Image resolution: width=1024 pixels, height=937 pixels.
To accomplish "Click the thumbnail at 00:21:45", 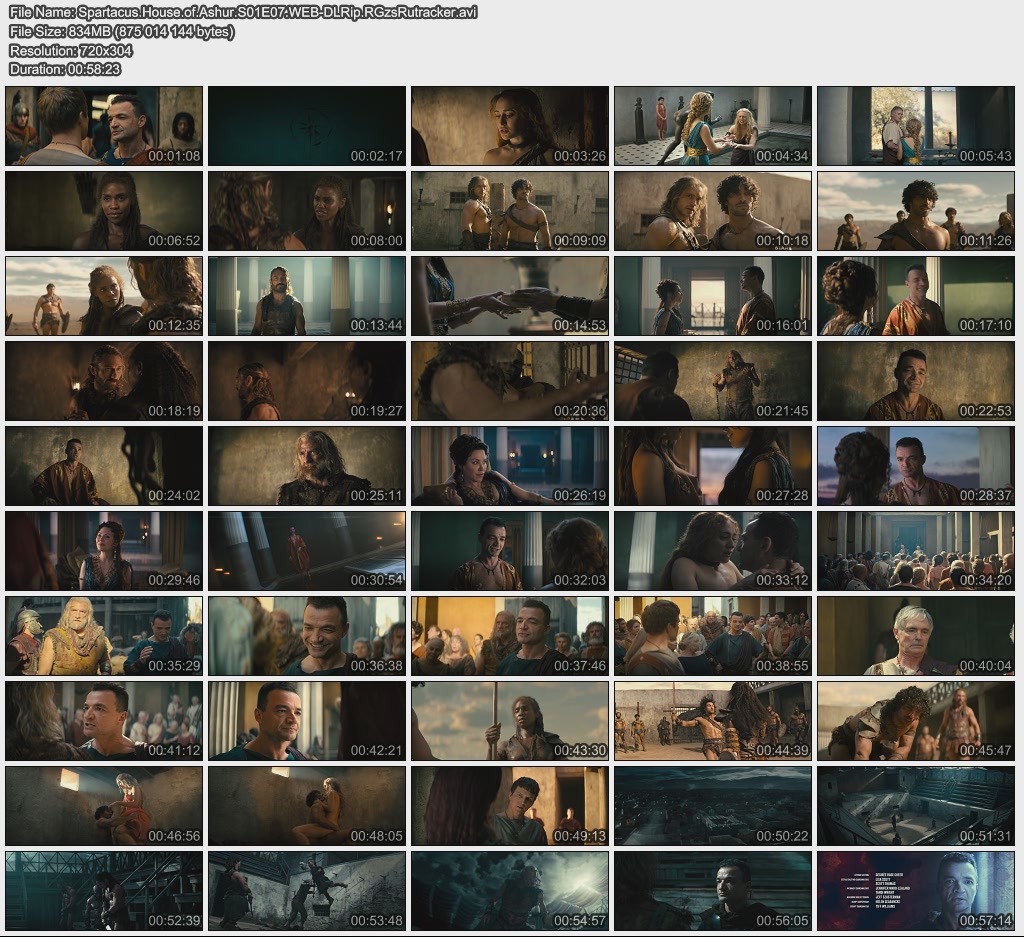I will [x=713, y=381].
